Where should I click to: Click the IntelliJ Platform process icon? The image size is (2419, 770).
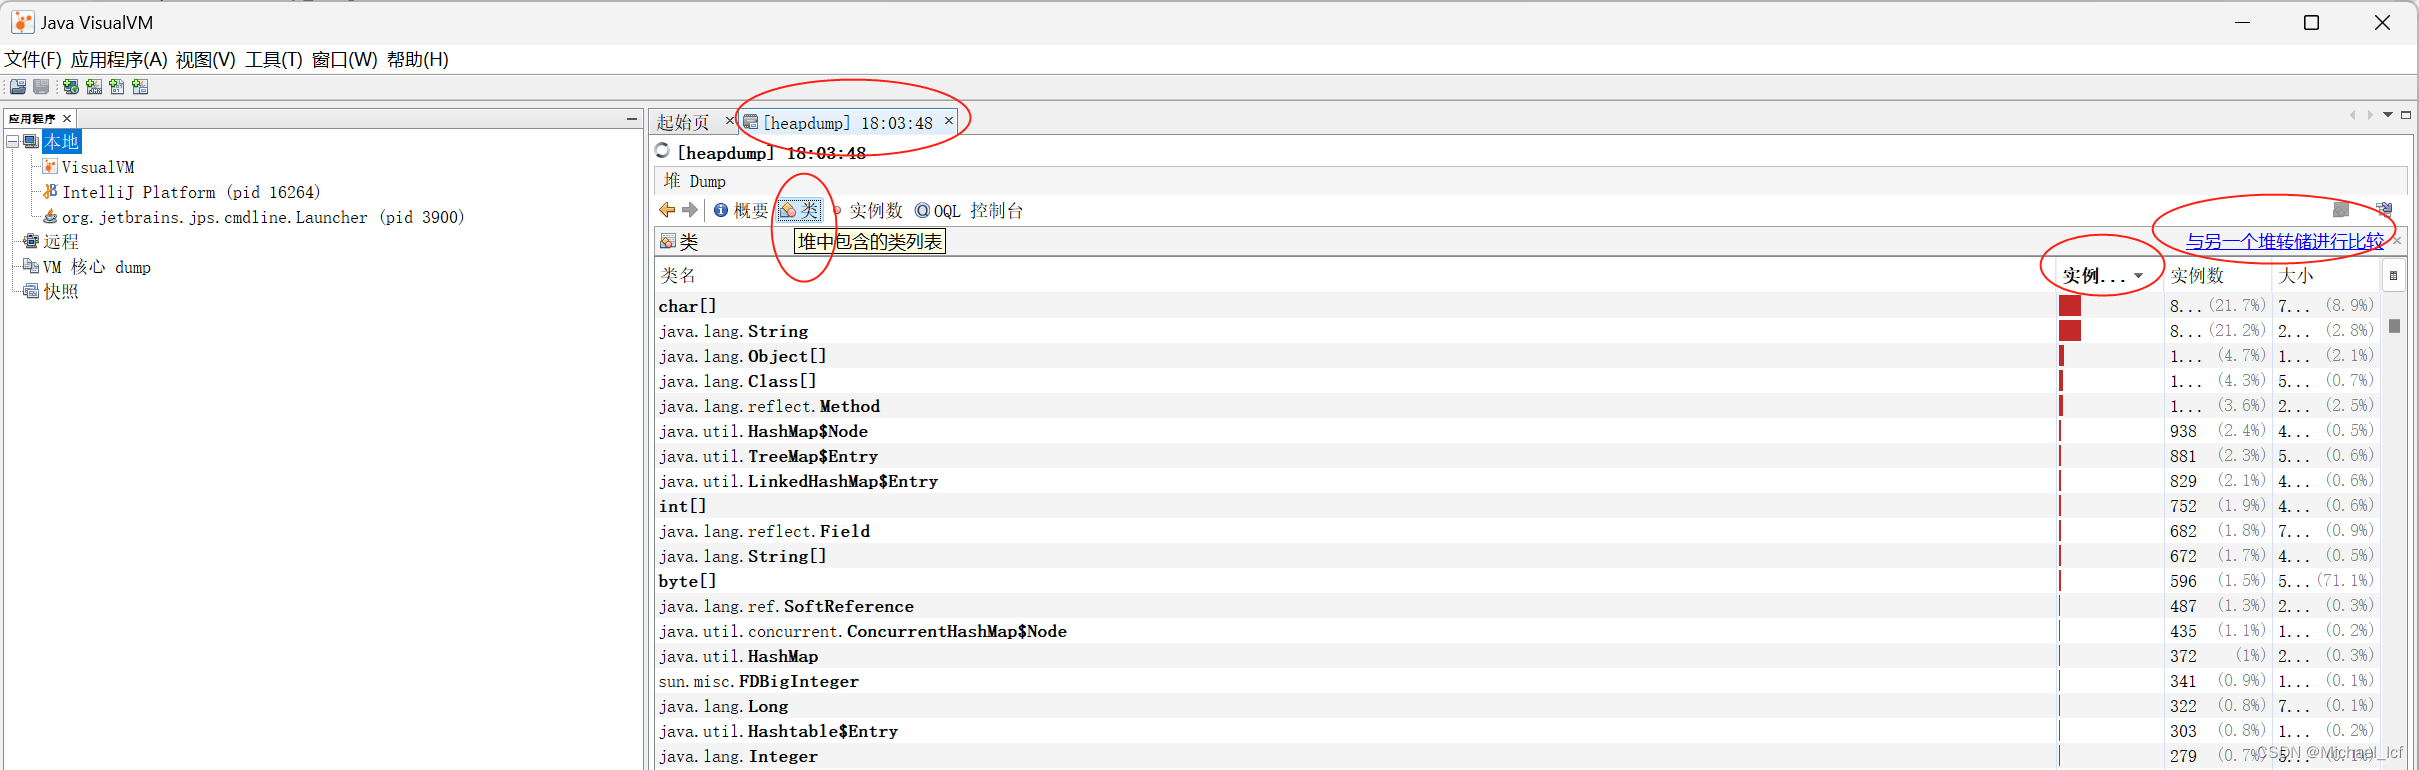click(50, 191)
